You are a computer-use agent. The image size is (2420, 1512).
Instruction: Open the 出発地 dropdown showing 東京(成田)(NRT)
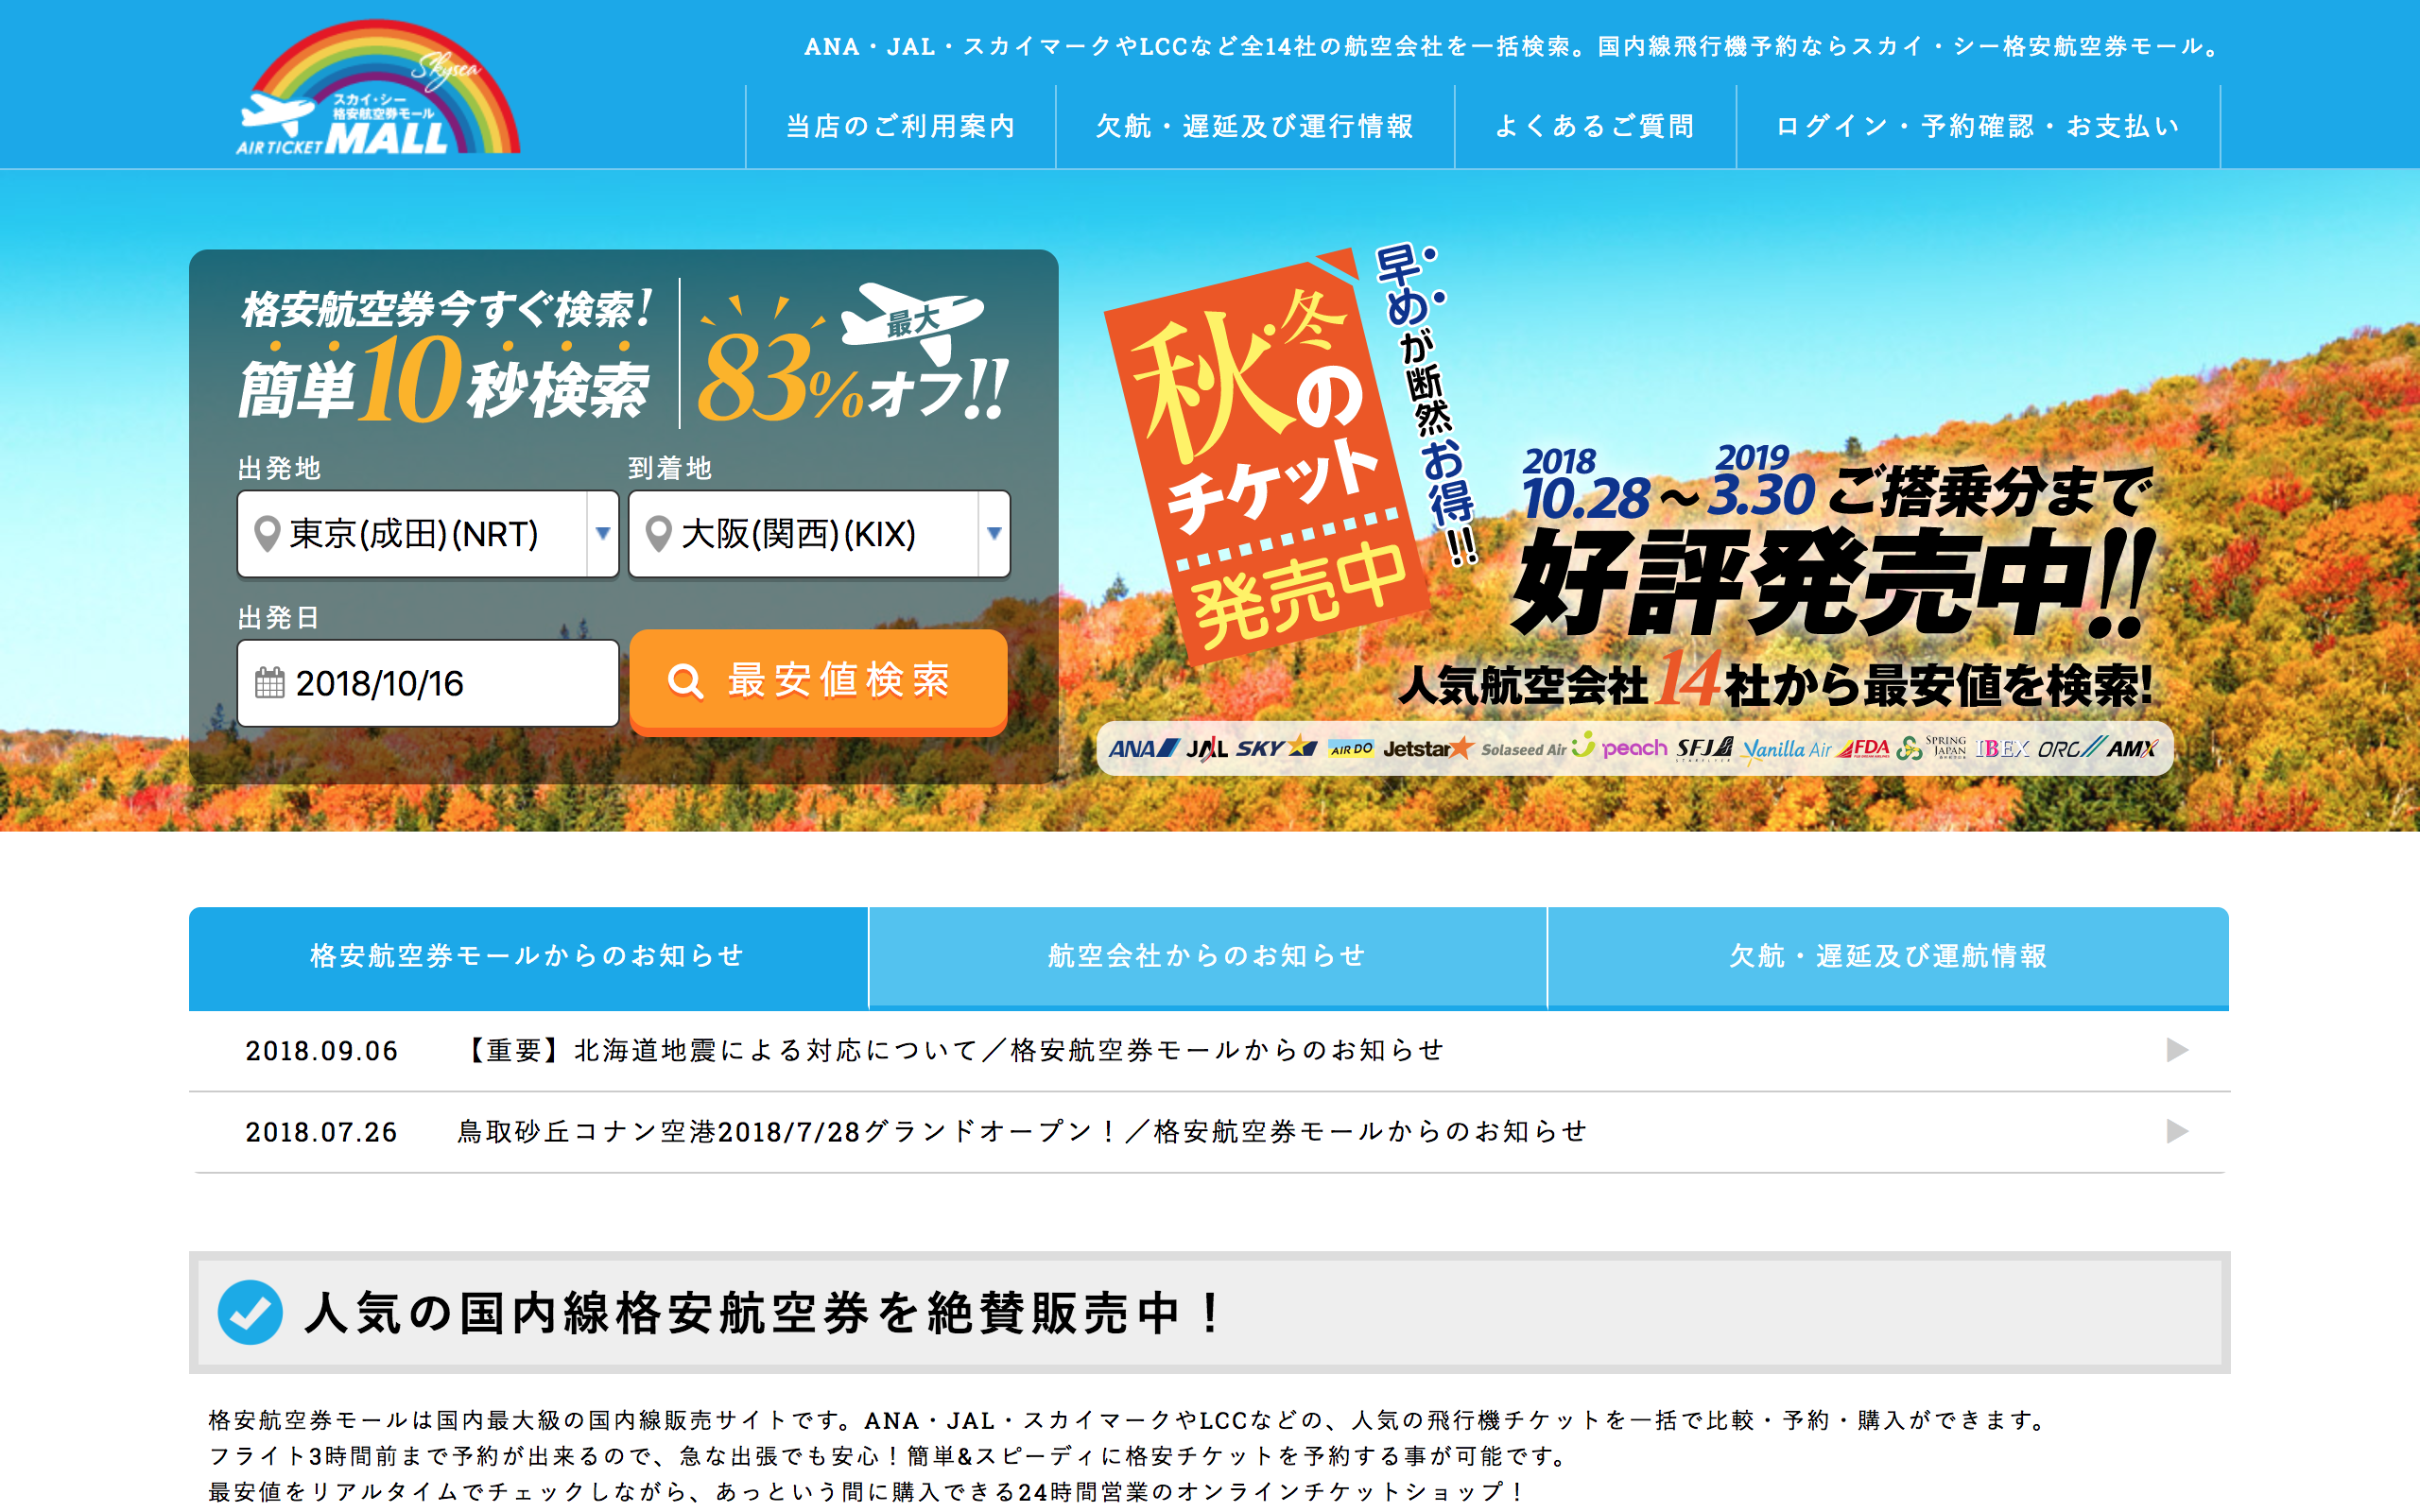pyautogui.click(x=428, y=534)
